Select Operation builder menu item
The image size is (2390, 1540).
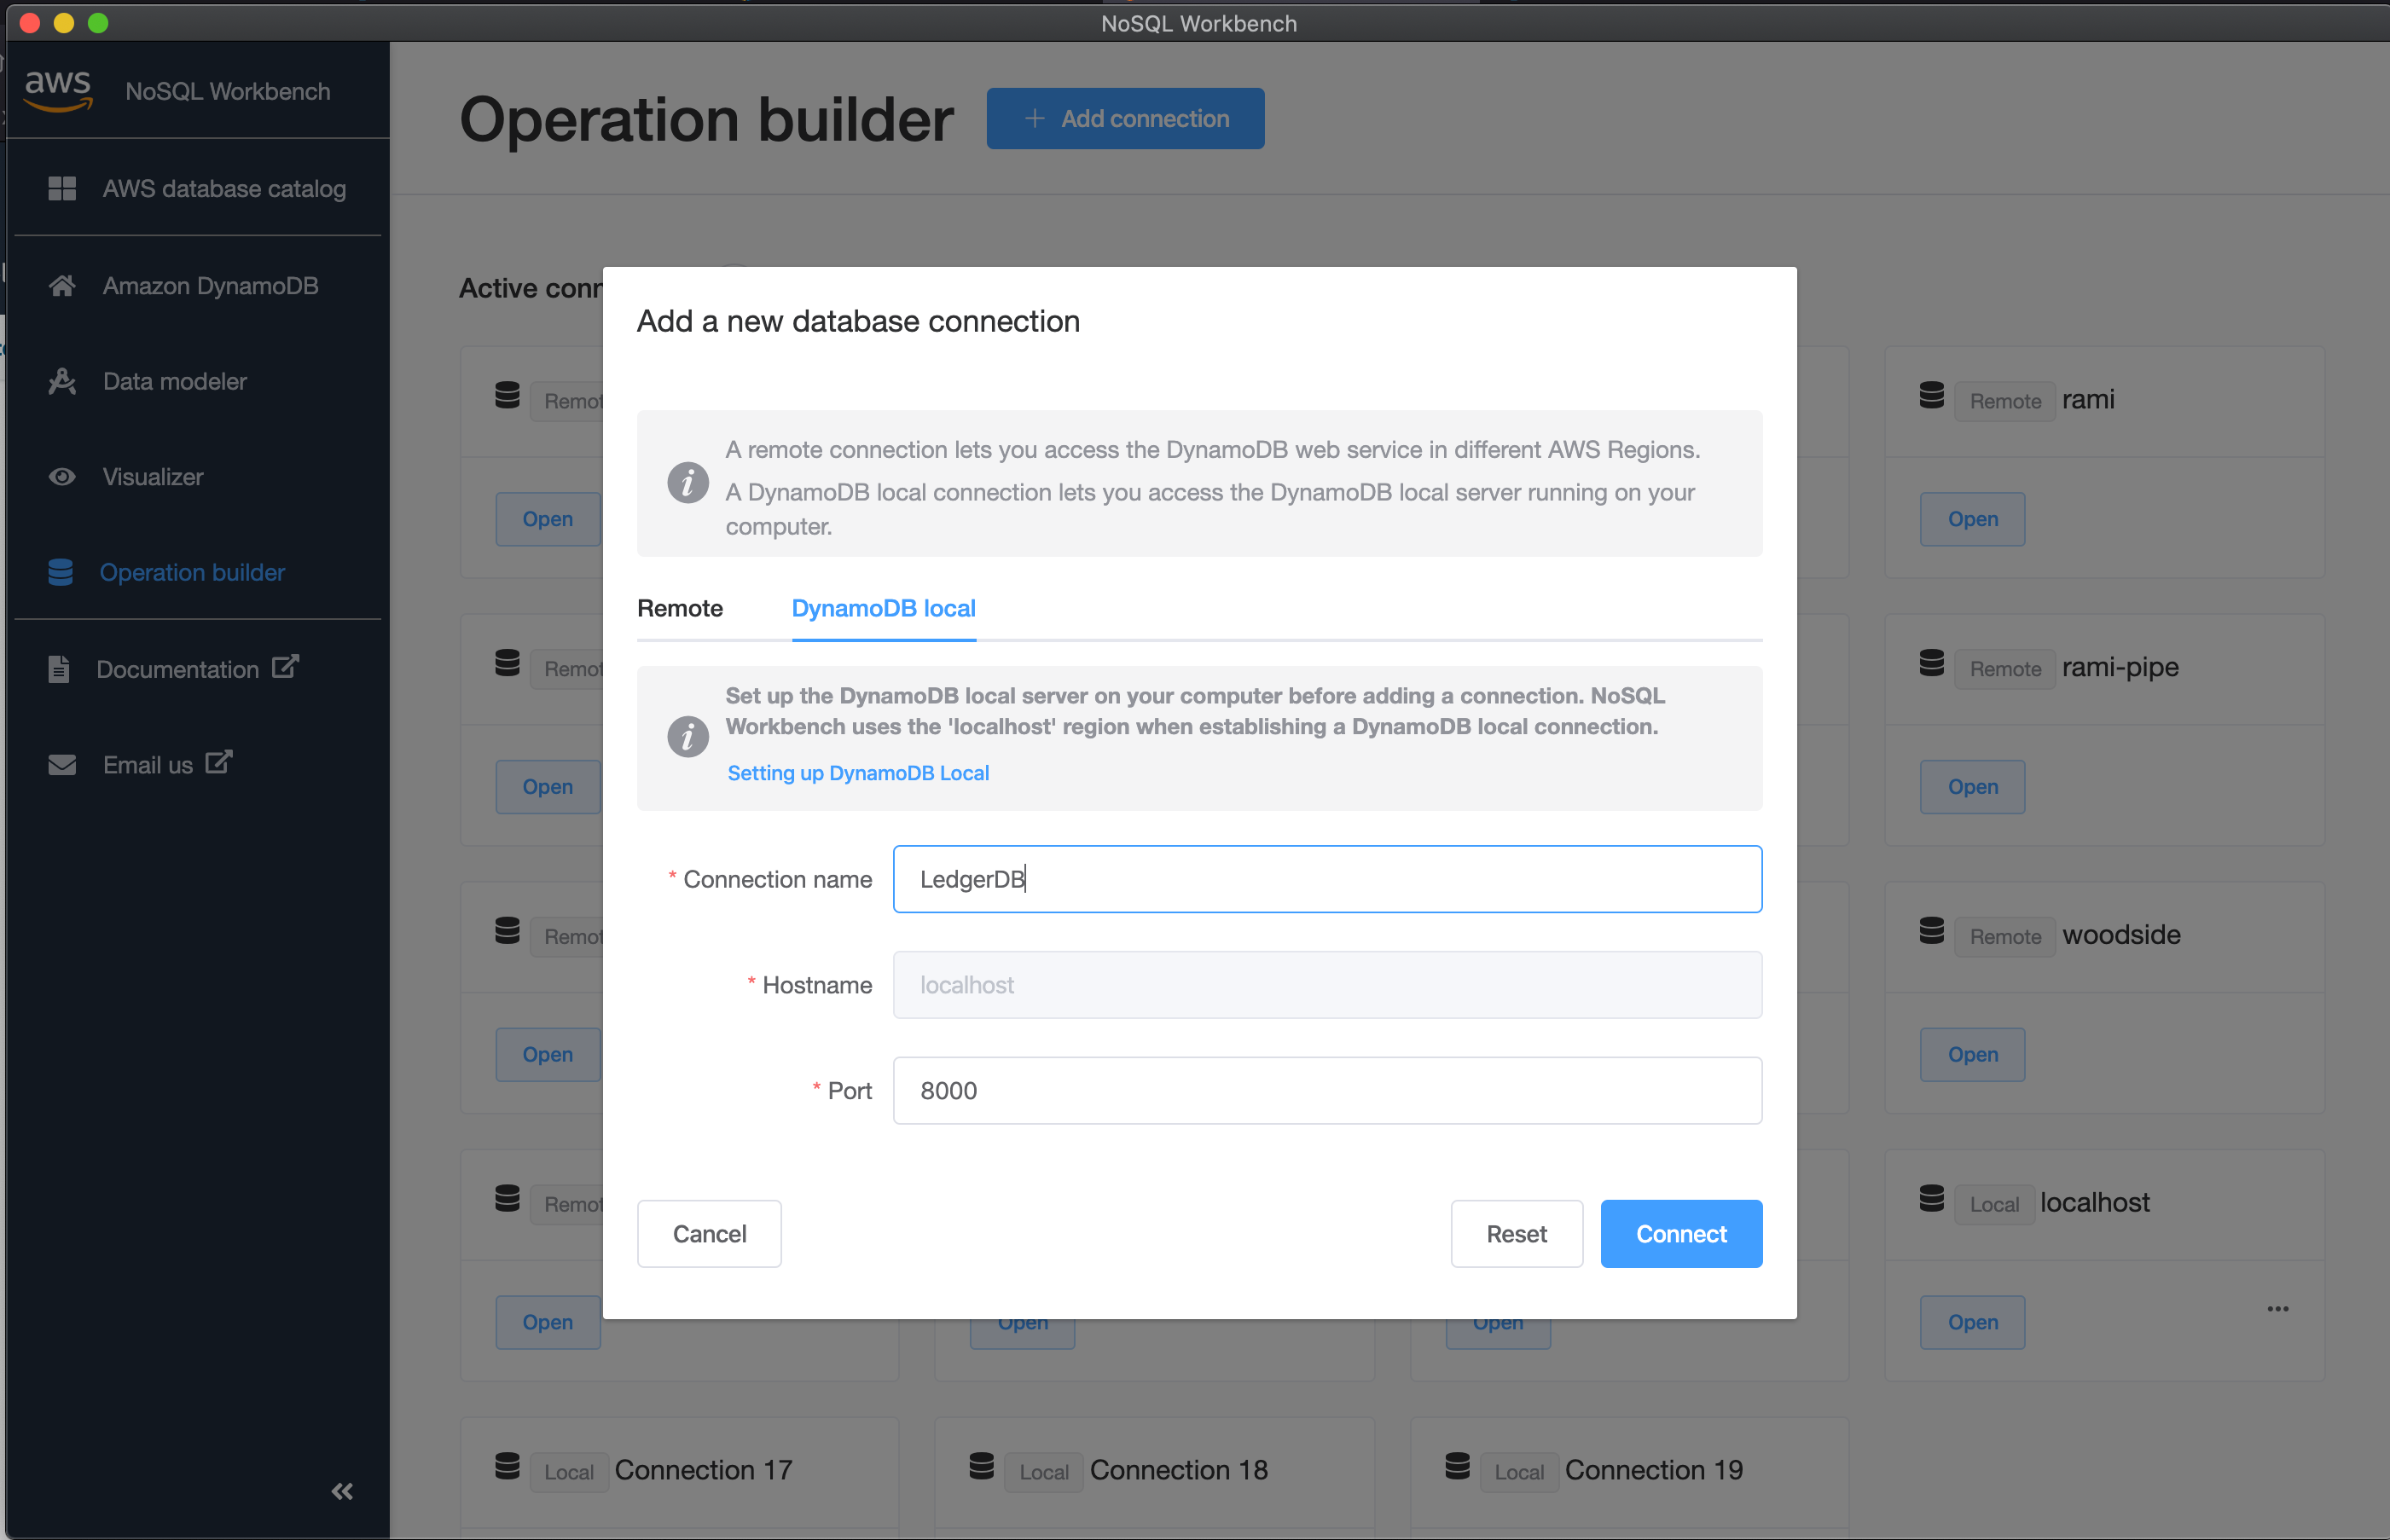point(198,572)
